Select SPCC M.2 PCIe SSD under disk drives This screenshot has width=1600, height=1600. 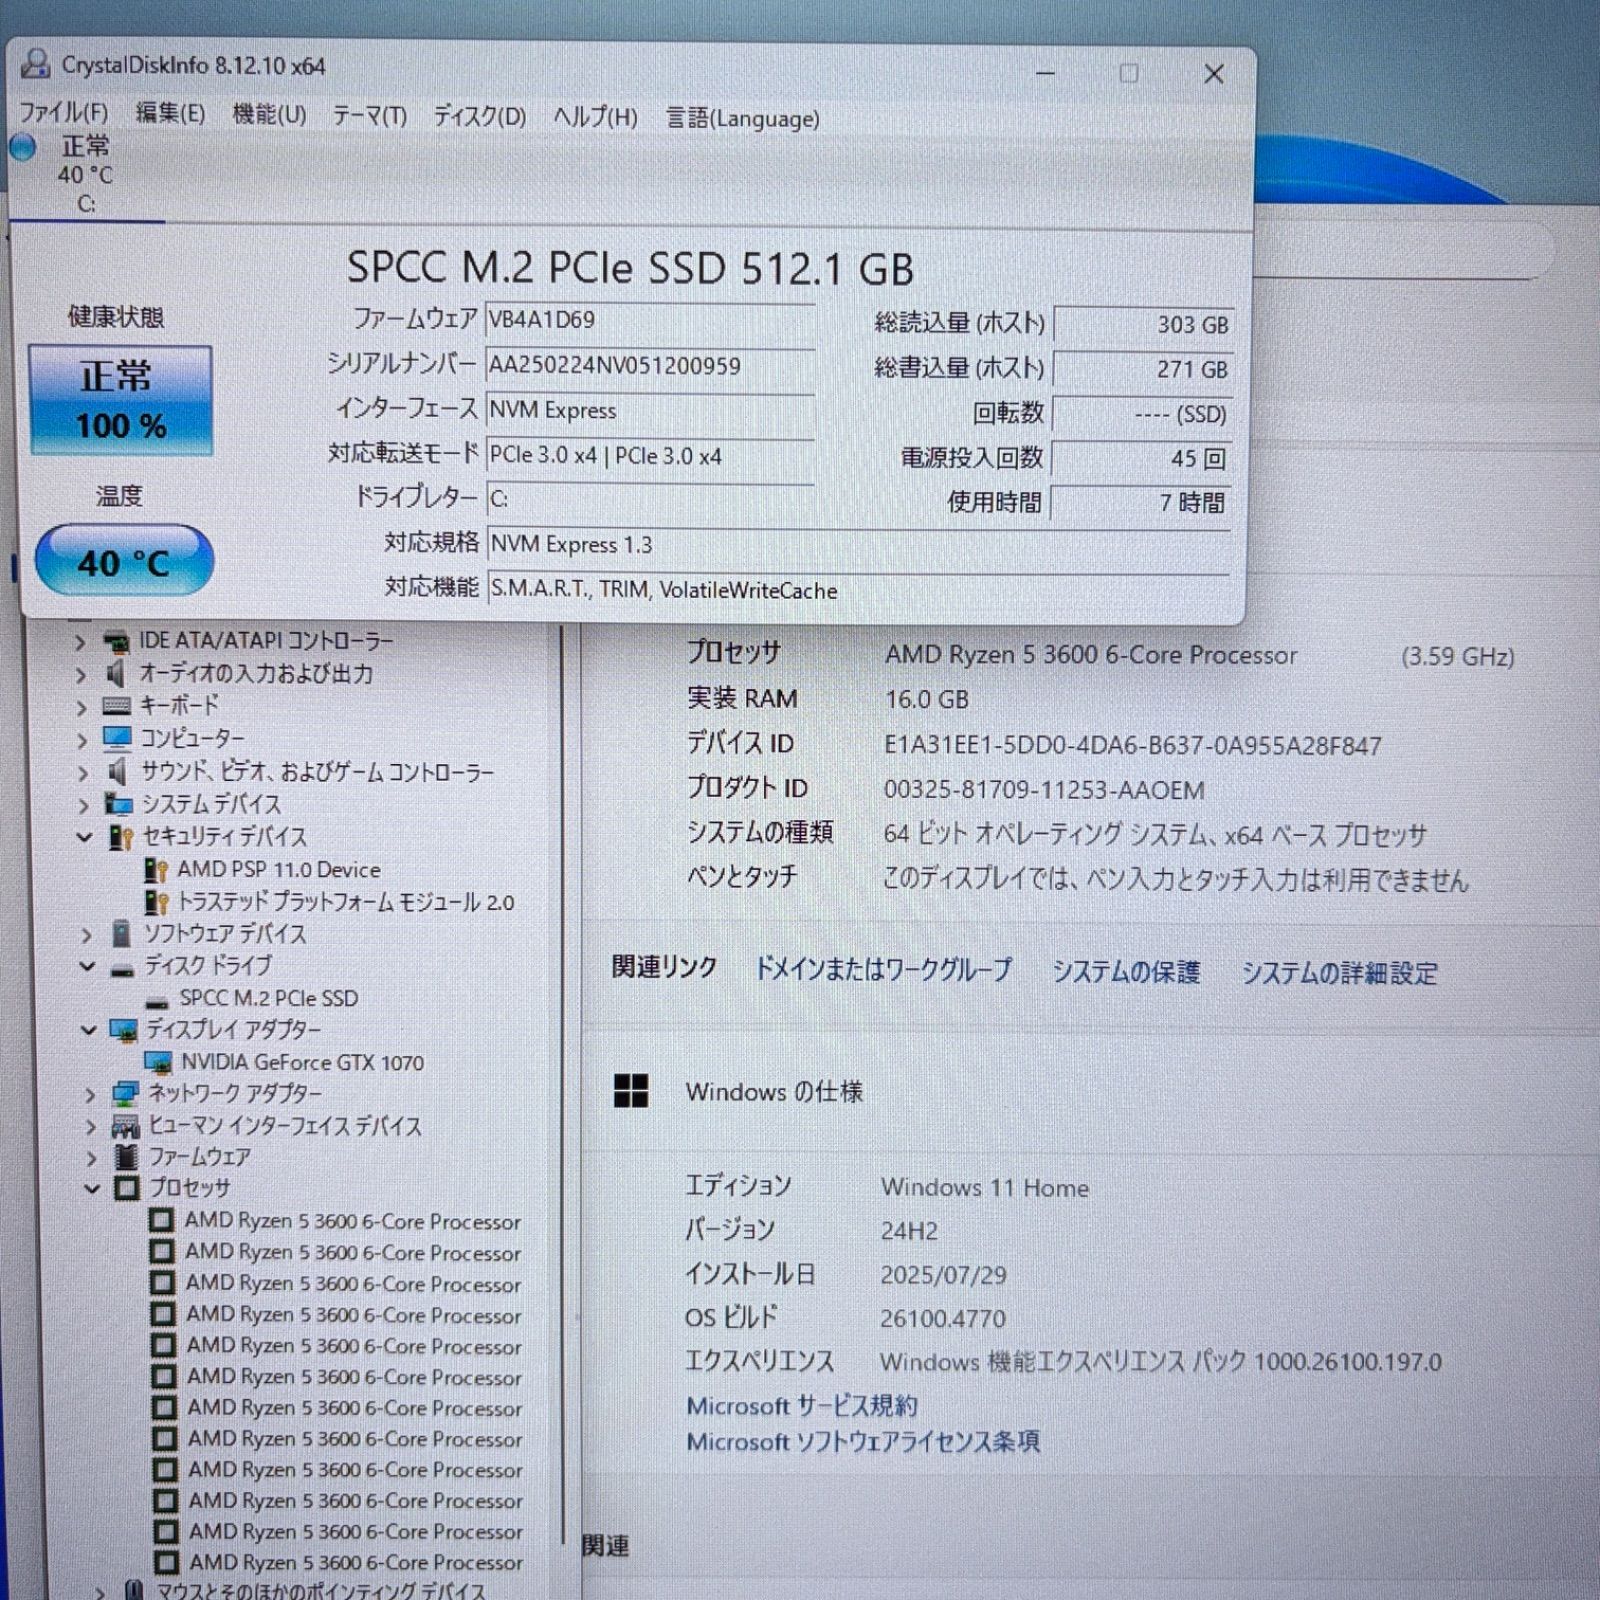(x=269, y=998)
